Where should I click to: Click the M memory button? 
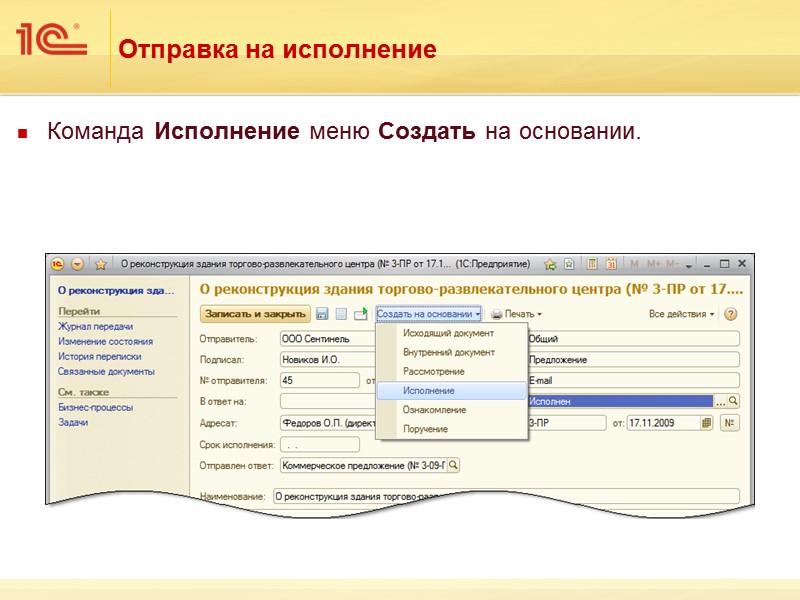tap(634, 264)
